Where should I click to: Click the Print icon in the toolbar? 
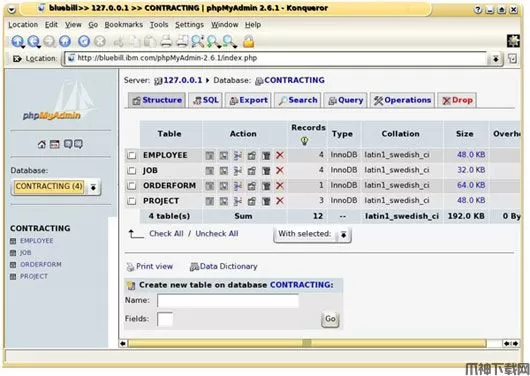point(166,42)
